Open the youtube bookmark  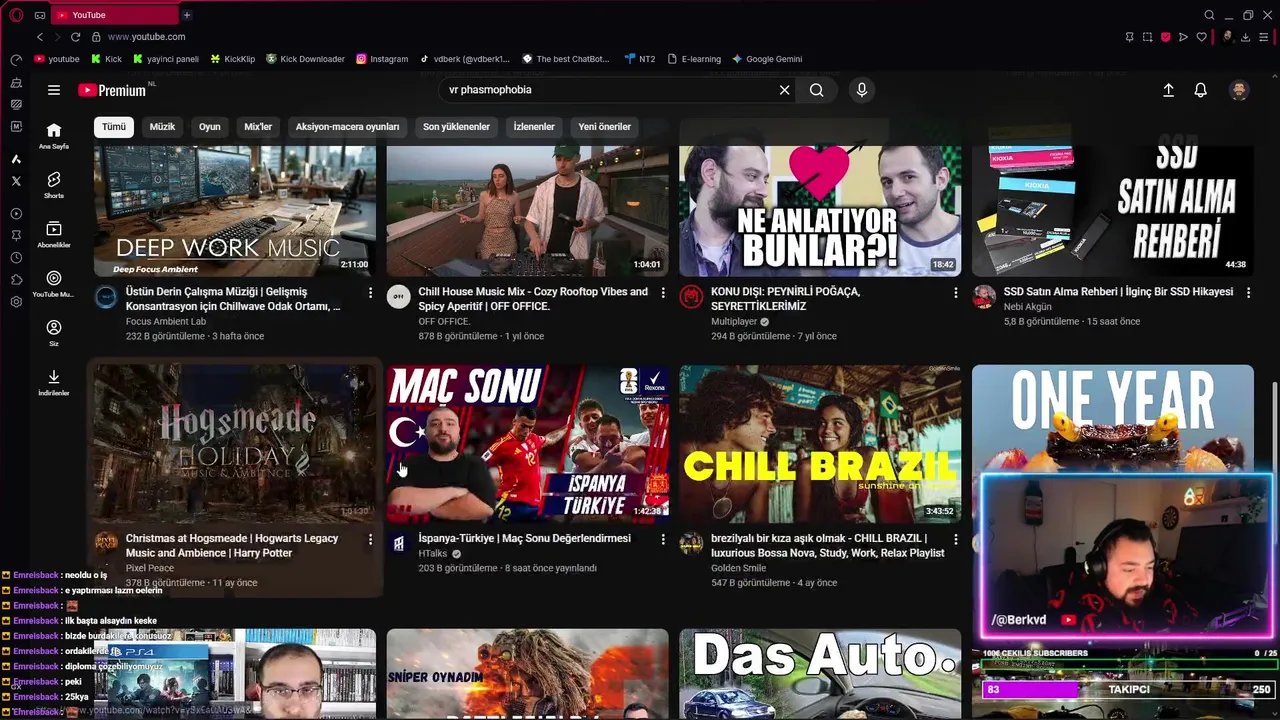click(57, 59)
